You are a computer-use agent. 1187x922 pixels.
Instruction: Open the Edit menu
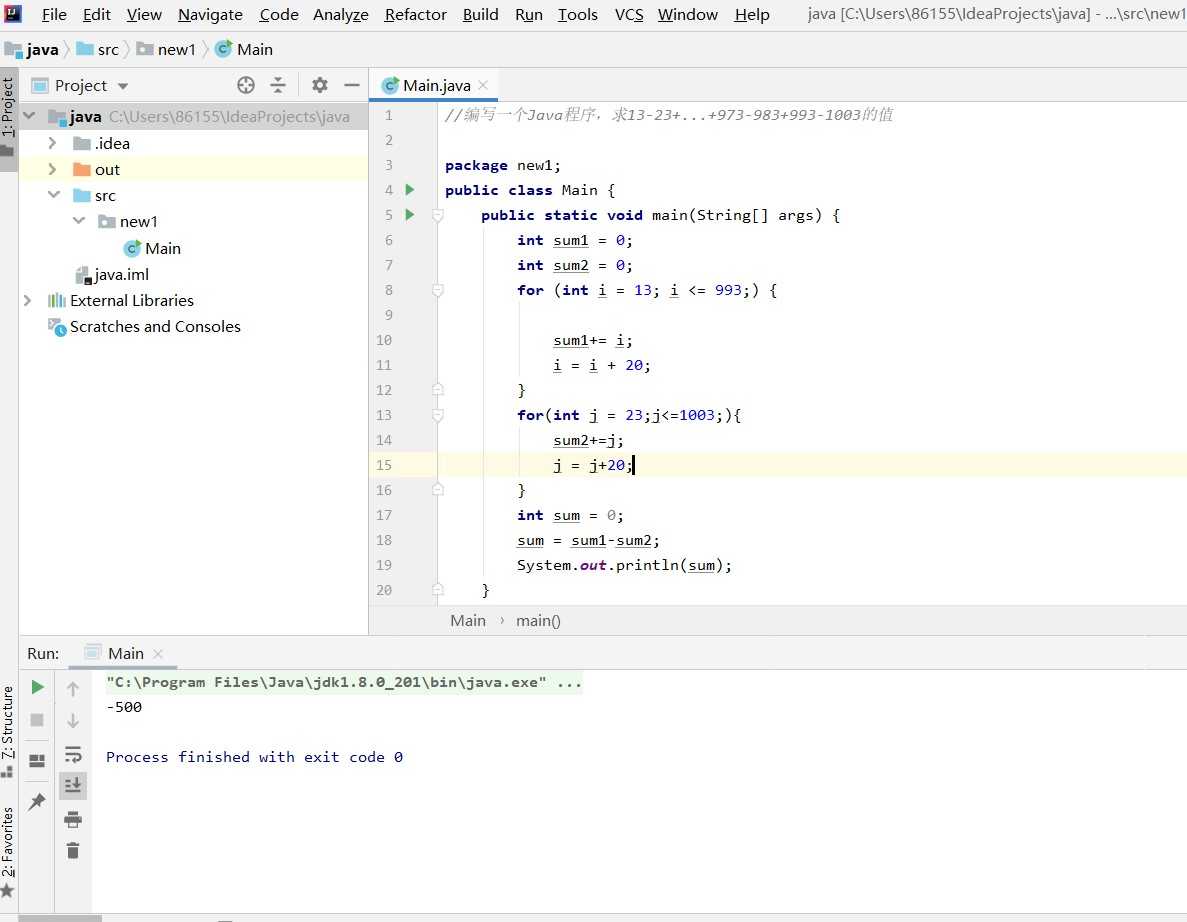[x=96, y=14]
